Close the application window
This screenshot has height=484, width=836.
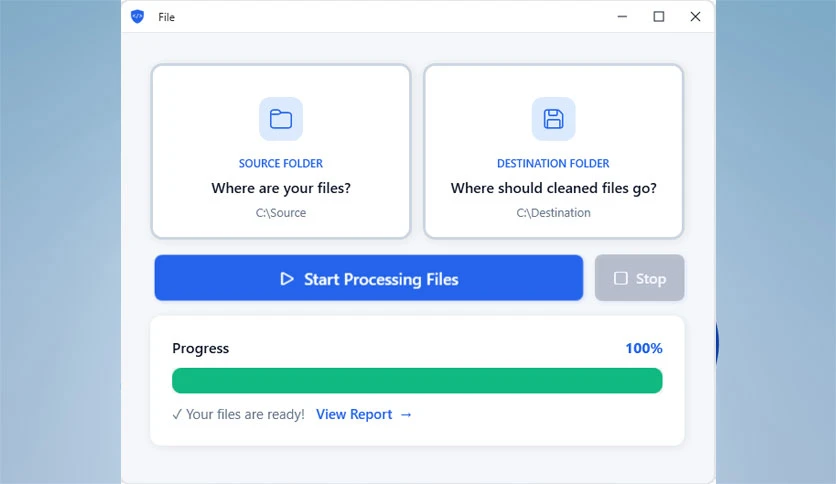coord(695,17)
